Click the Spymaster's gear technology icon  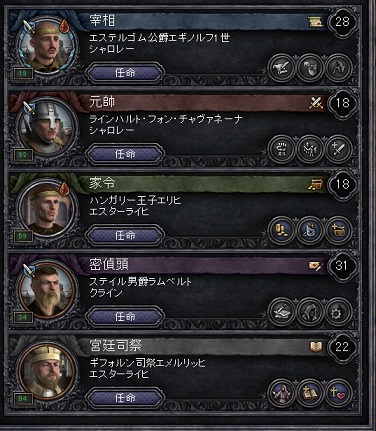(x=338, y=311)
